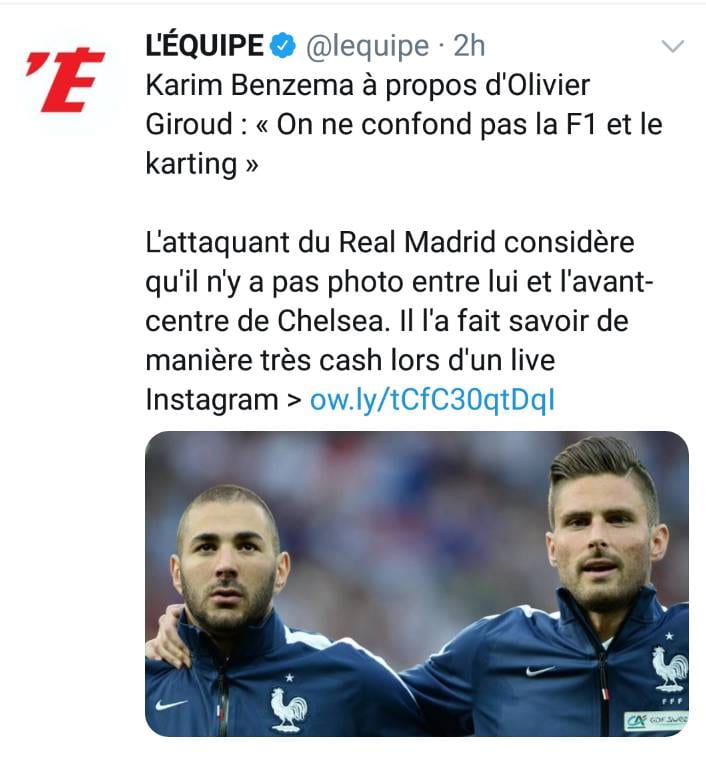Click rooster emblem on left jacket
706x759 pixels.
[288, 709]
